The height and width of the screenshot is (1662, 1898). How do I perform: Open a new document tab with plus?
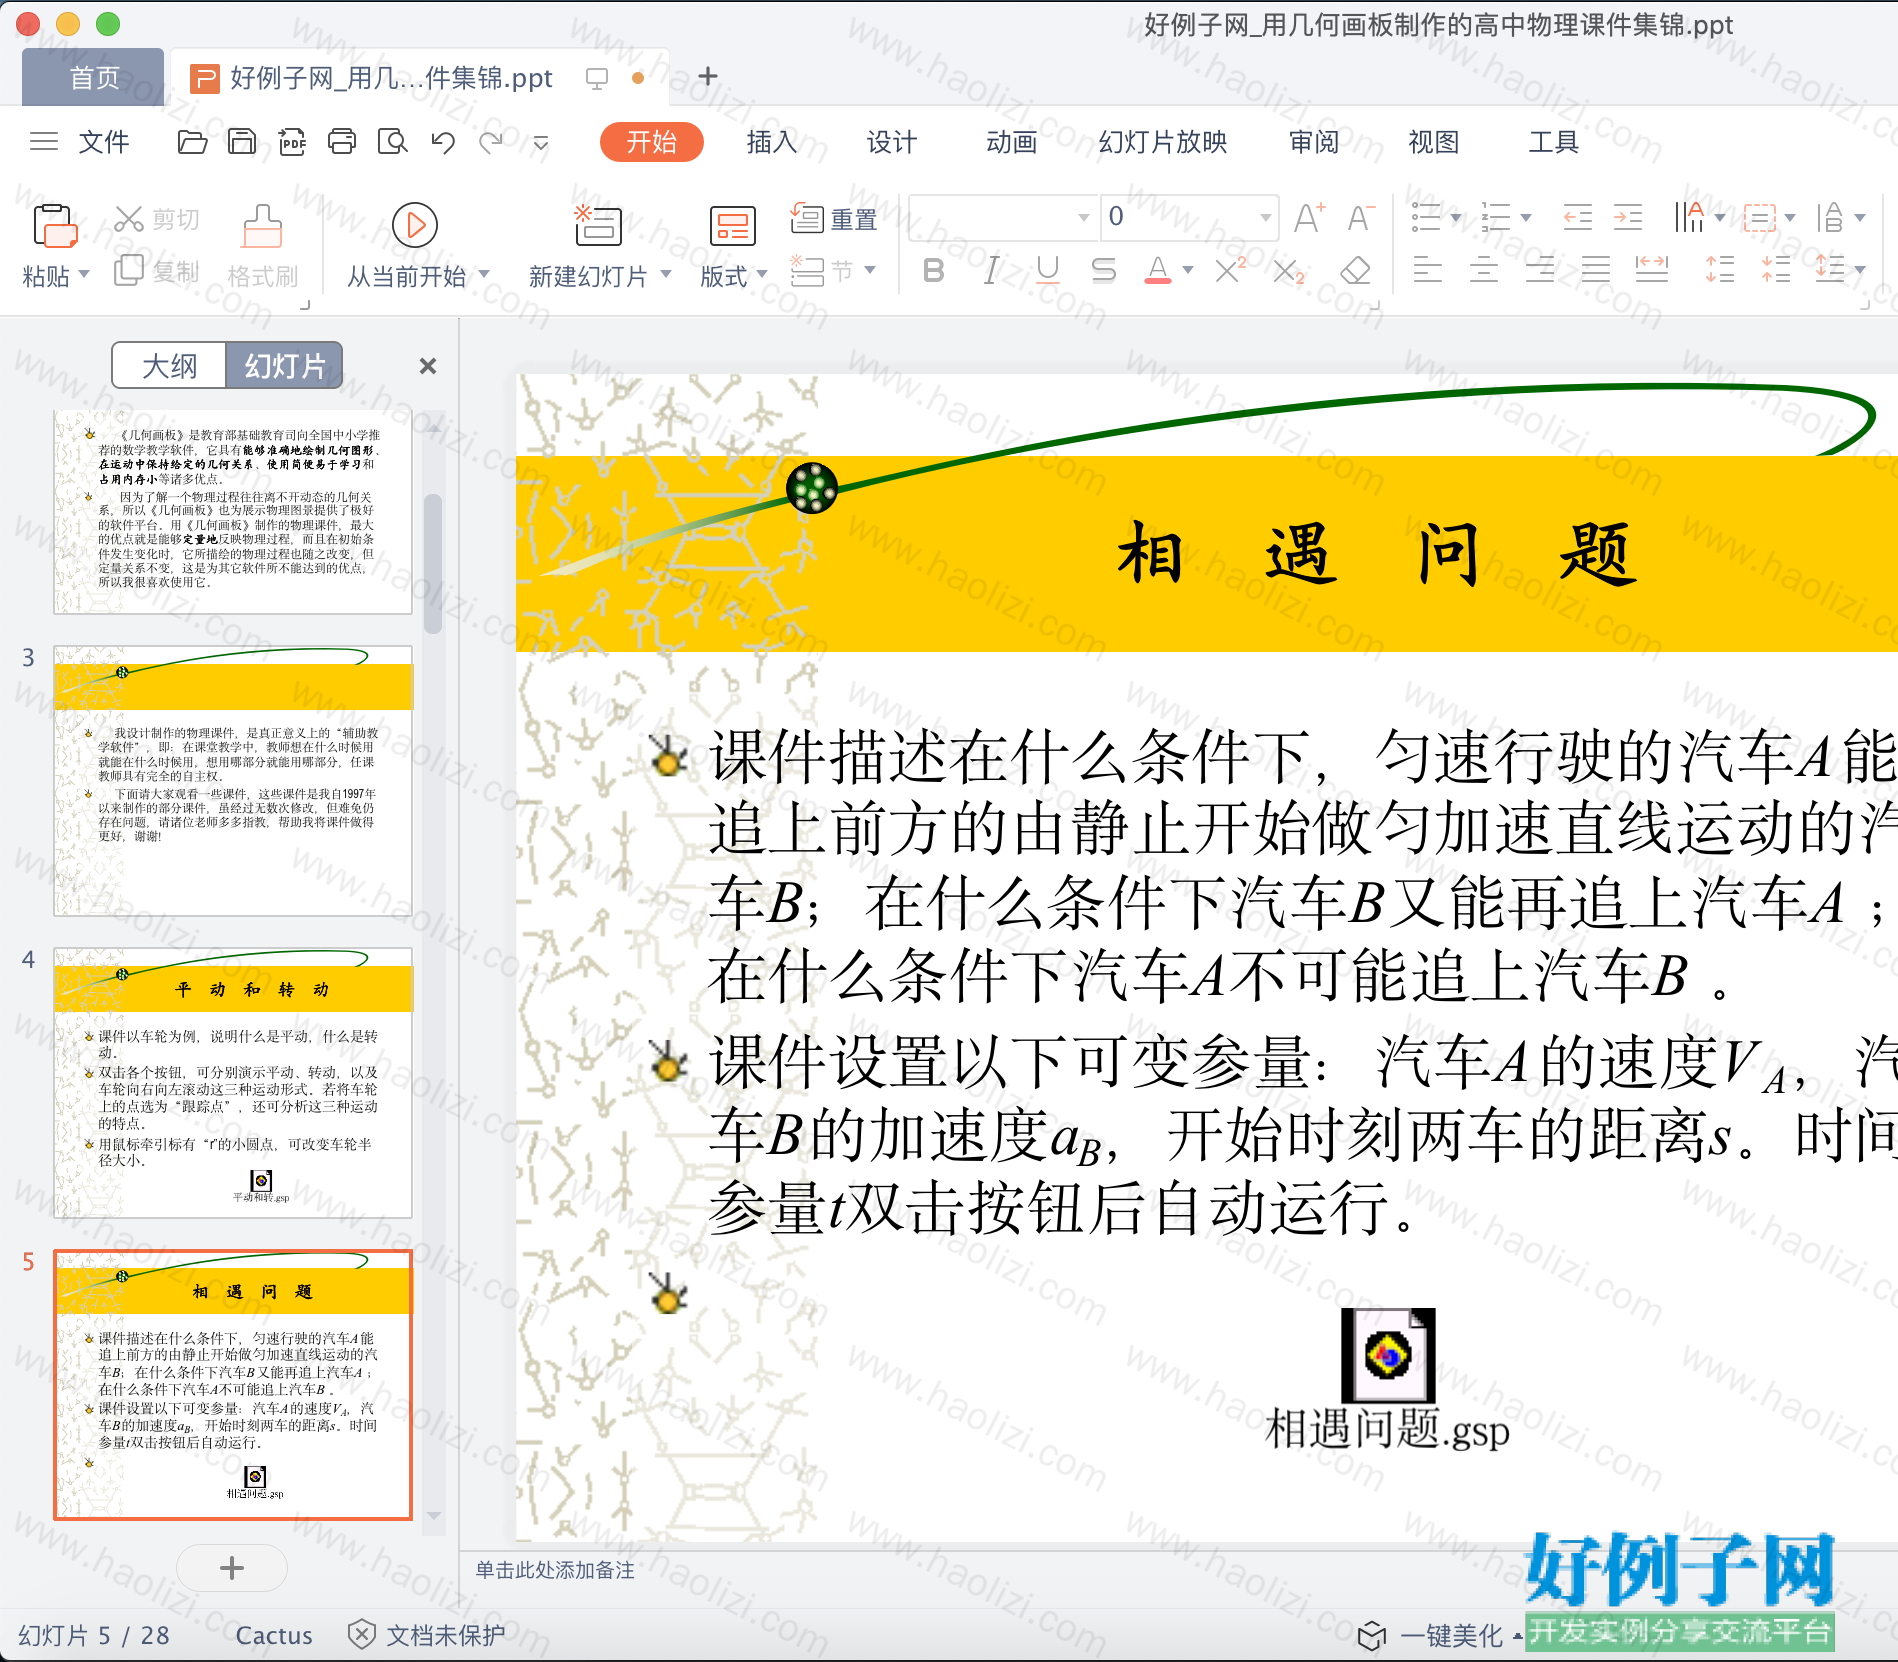(708, 76)
